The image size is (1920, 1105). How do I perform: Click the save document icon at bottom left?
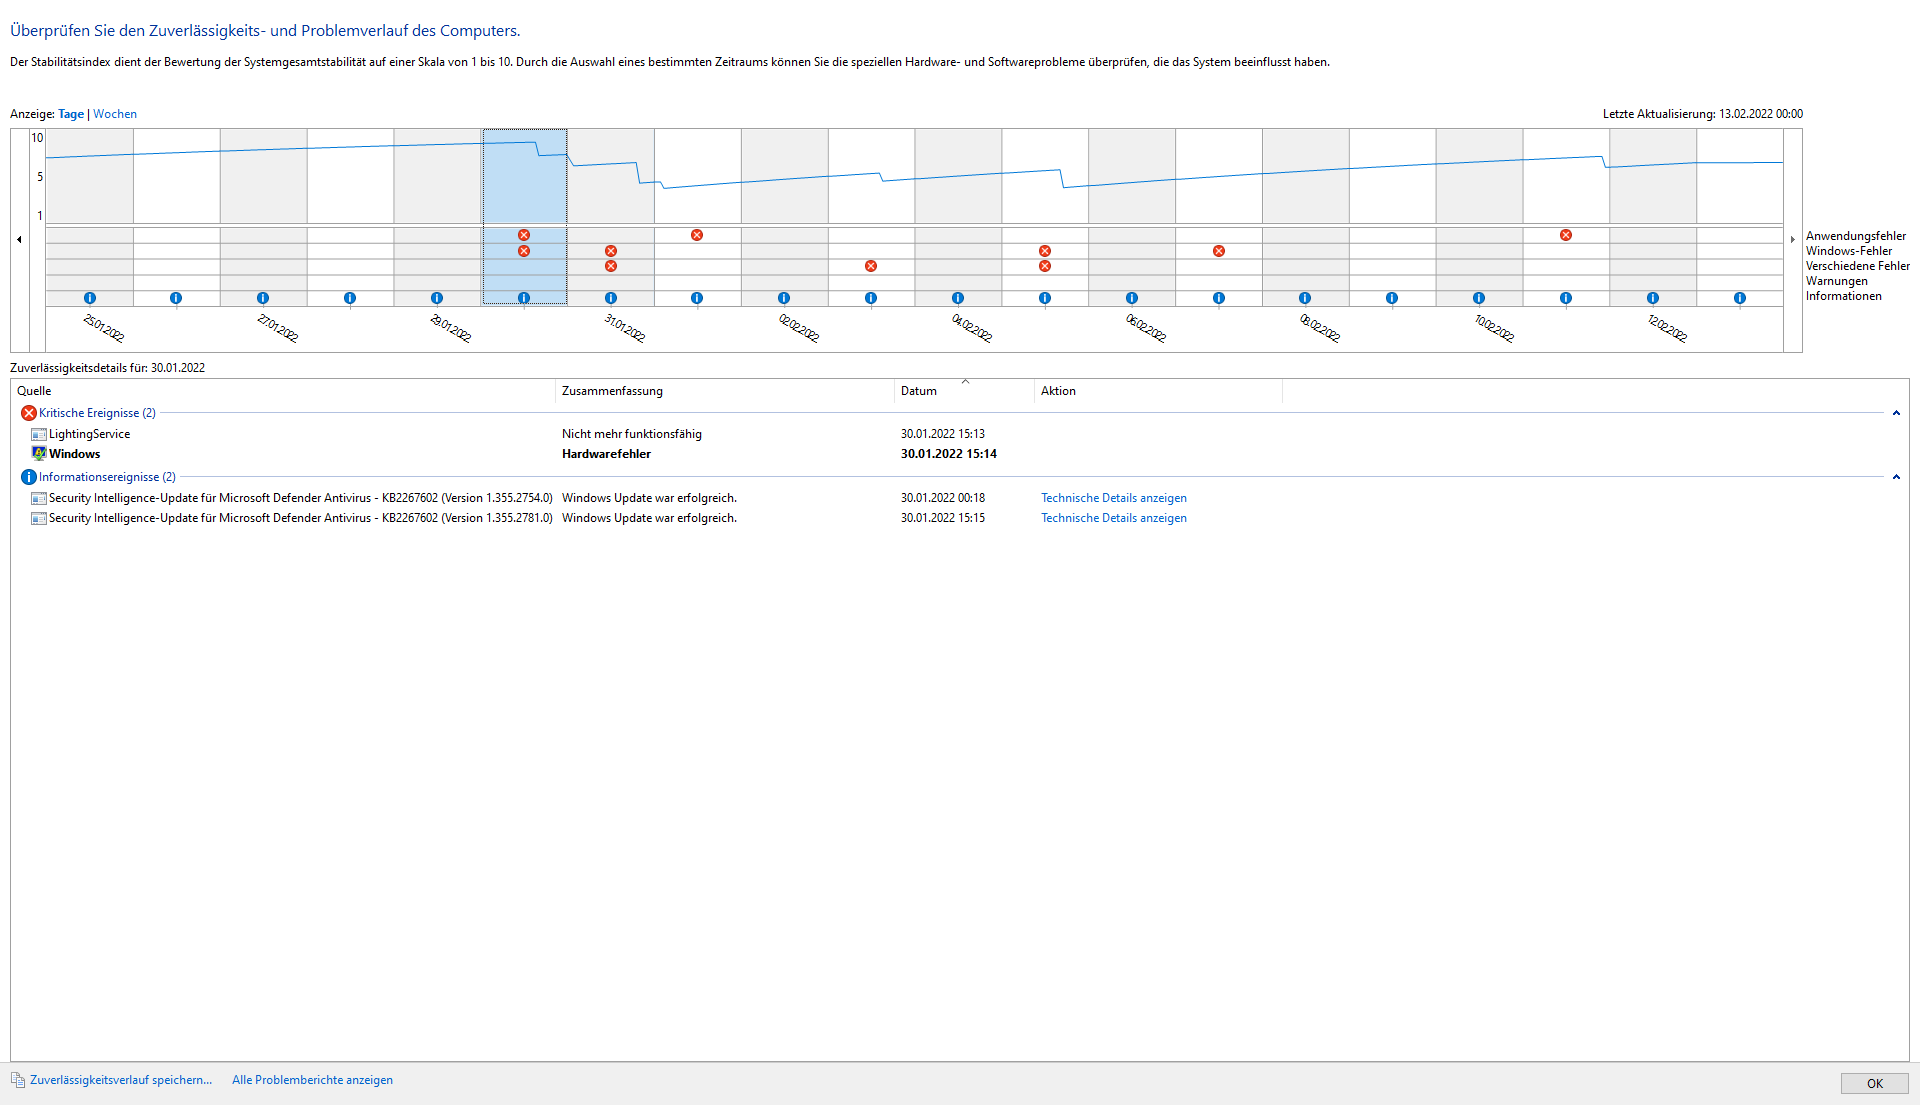[18, 1080]
